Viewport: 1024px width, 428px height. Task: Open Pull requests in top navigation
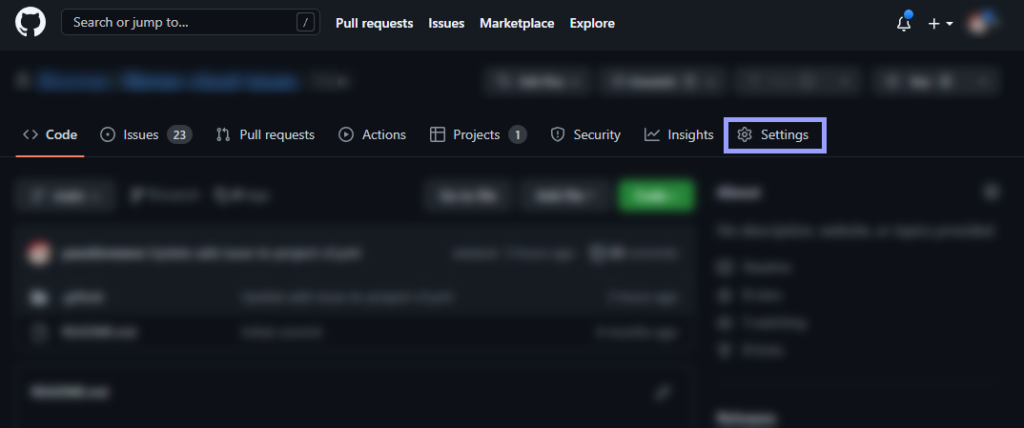pos(374,24)
